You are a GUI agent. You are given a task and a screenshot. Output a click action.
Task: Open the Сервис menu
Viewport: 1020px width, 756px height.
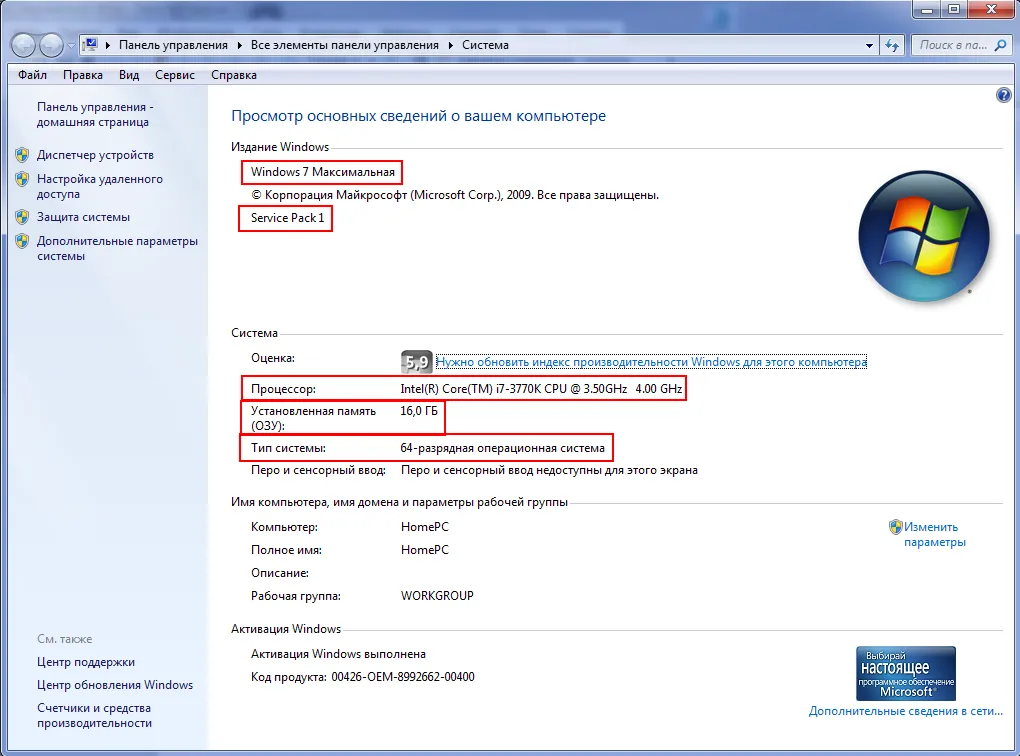click(175, 75)
